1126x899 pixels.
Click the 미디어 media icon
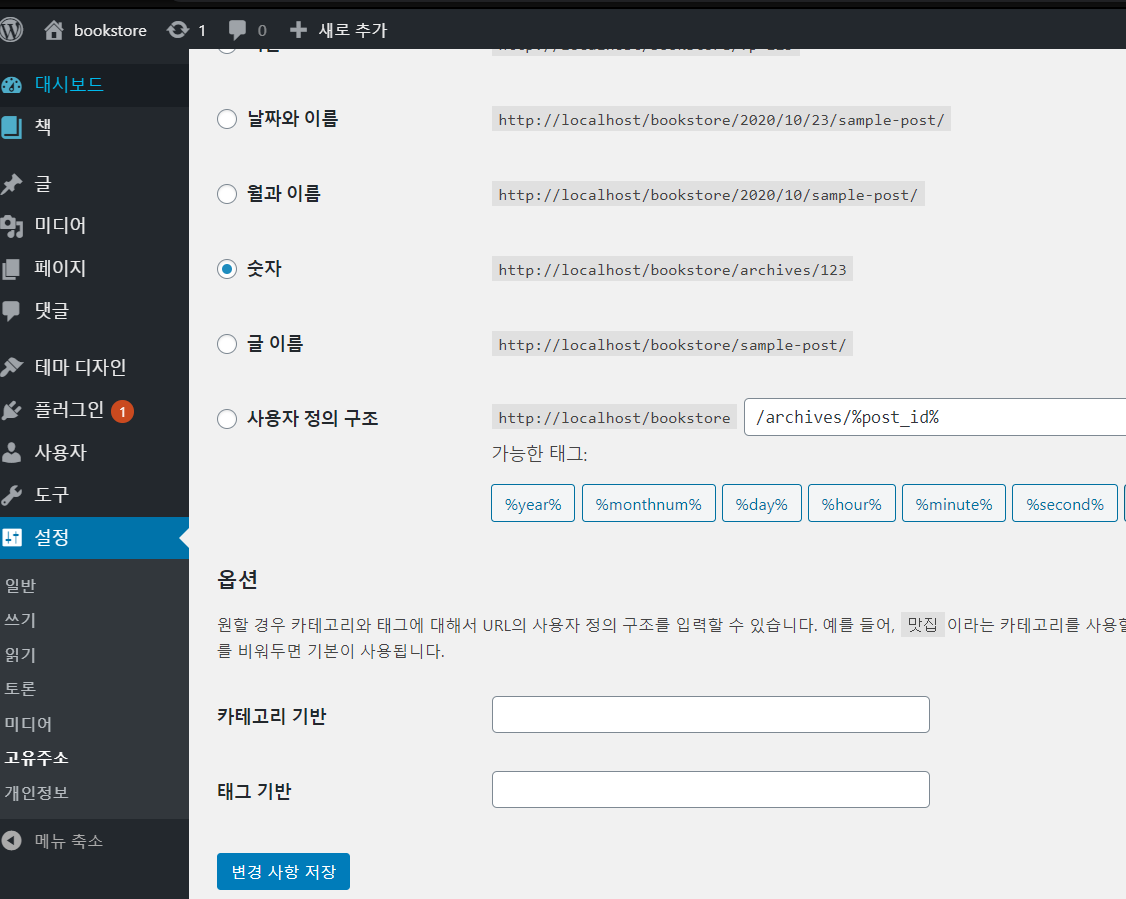(11, 226)
